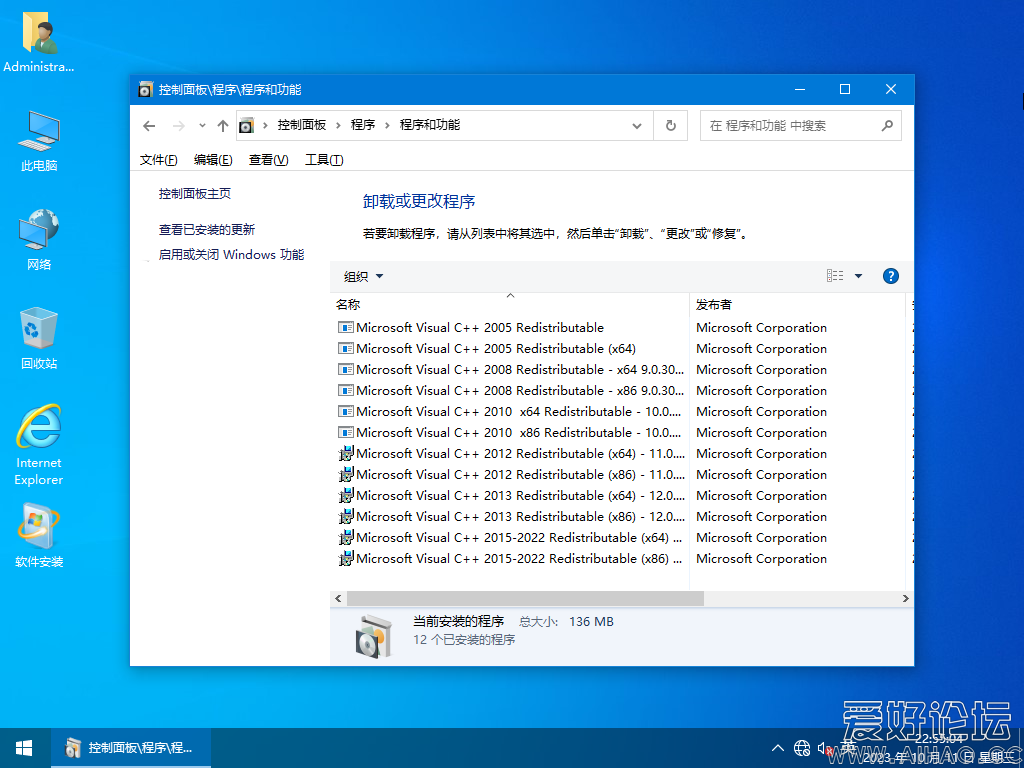Open the change-view options dropdown
The width and height of the screenshot is (1024, 768).
(x=843, y=275)
